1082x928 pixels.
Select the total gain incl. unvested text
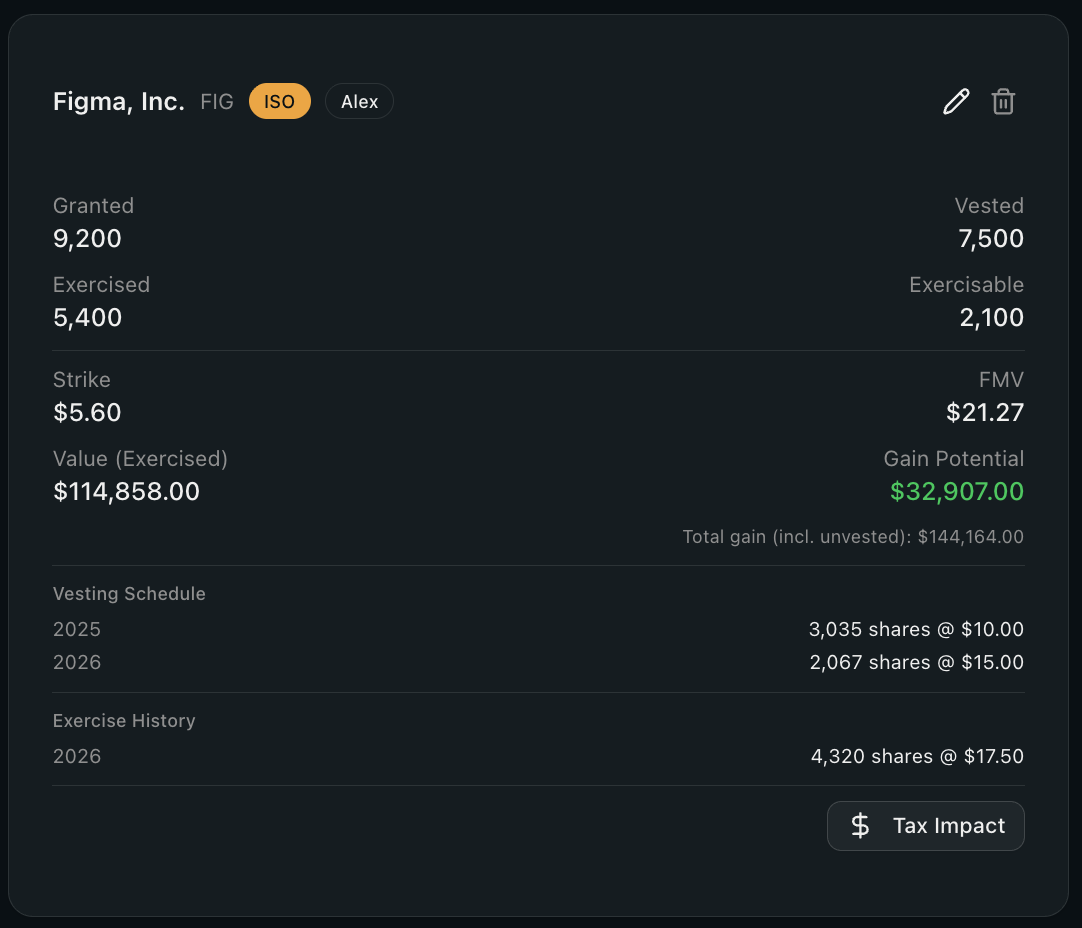[x=853, y=537]
